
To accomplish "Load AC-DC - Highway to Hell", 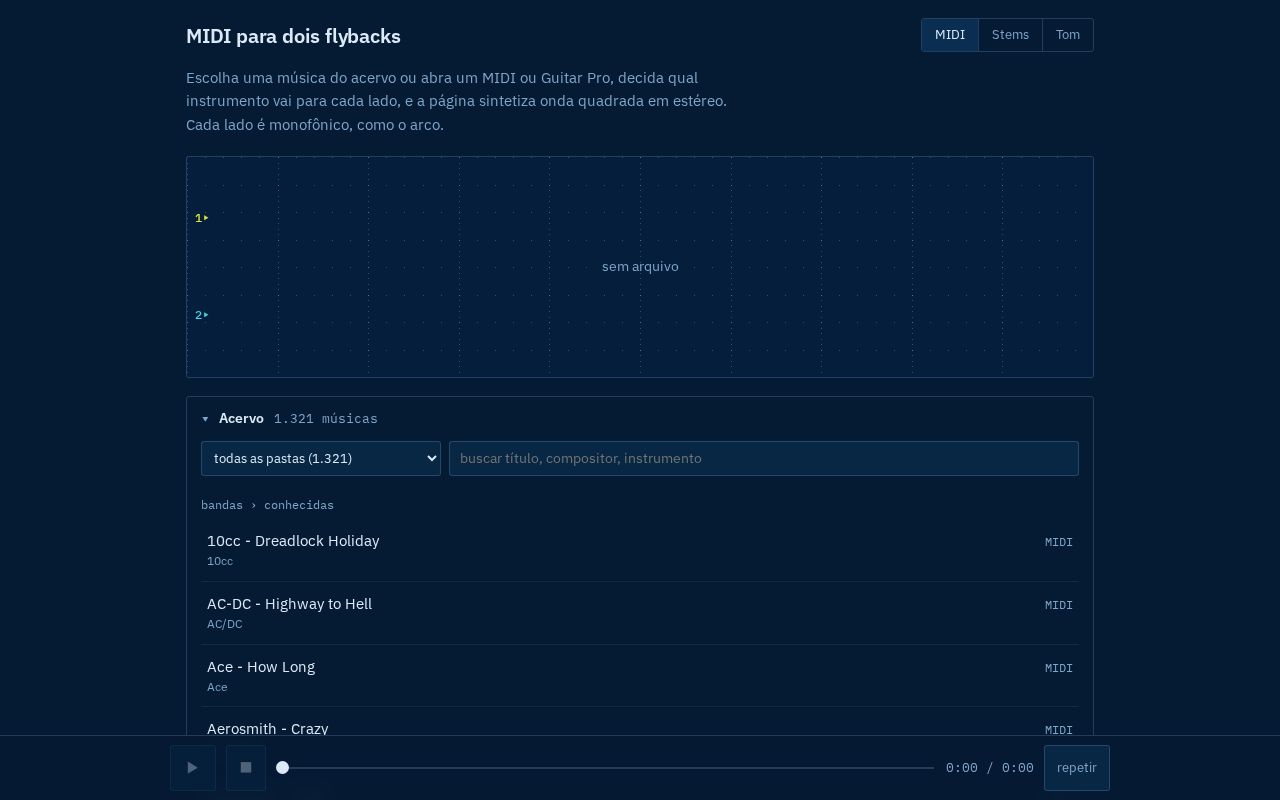I will pos(640,613).
